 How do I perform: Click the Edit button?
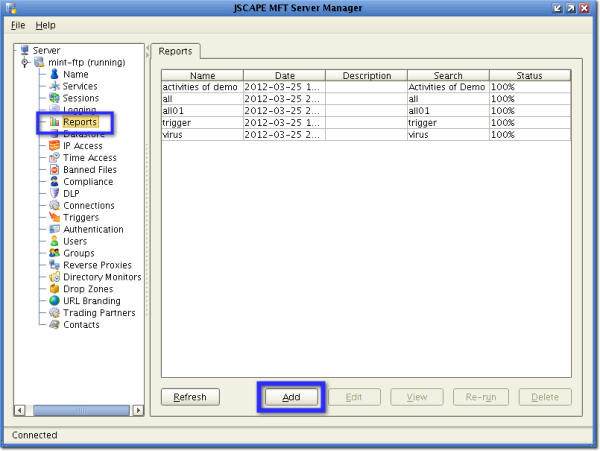[354, 397]
